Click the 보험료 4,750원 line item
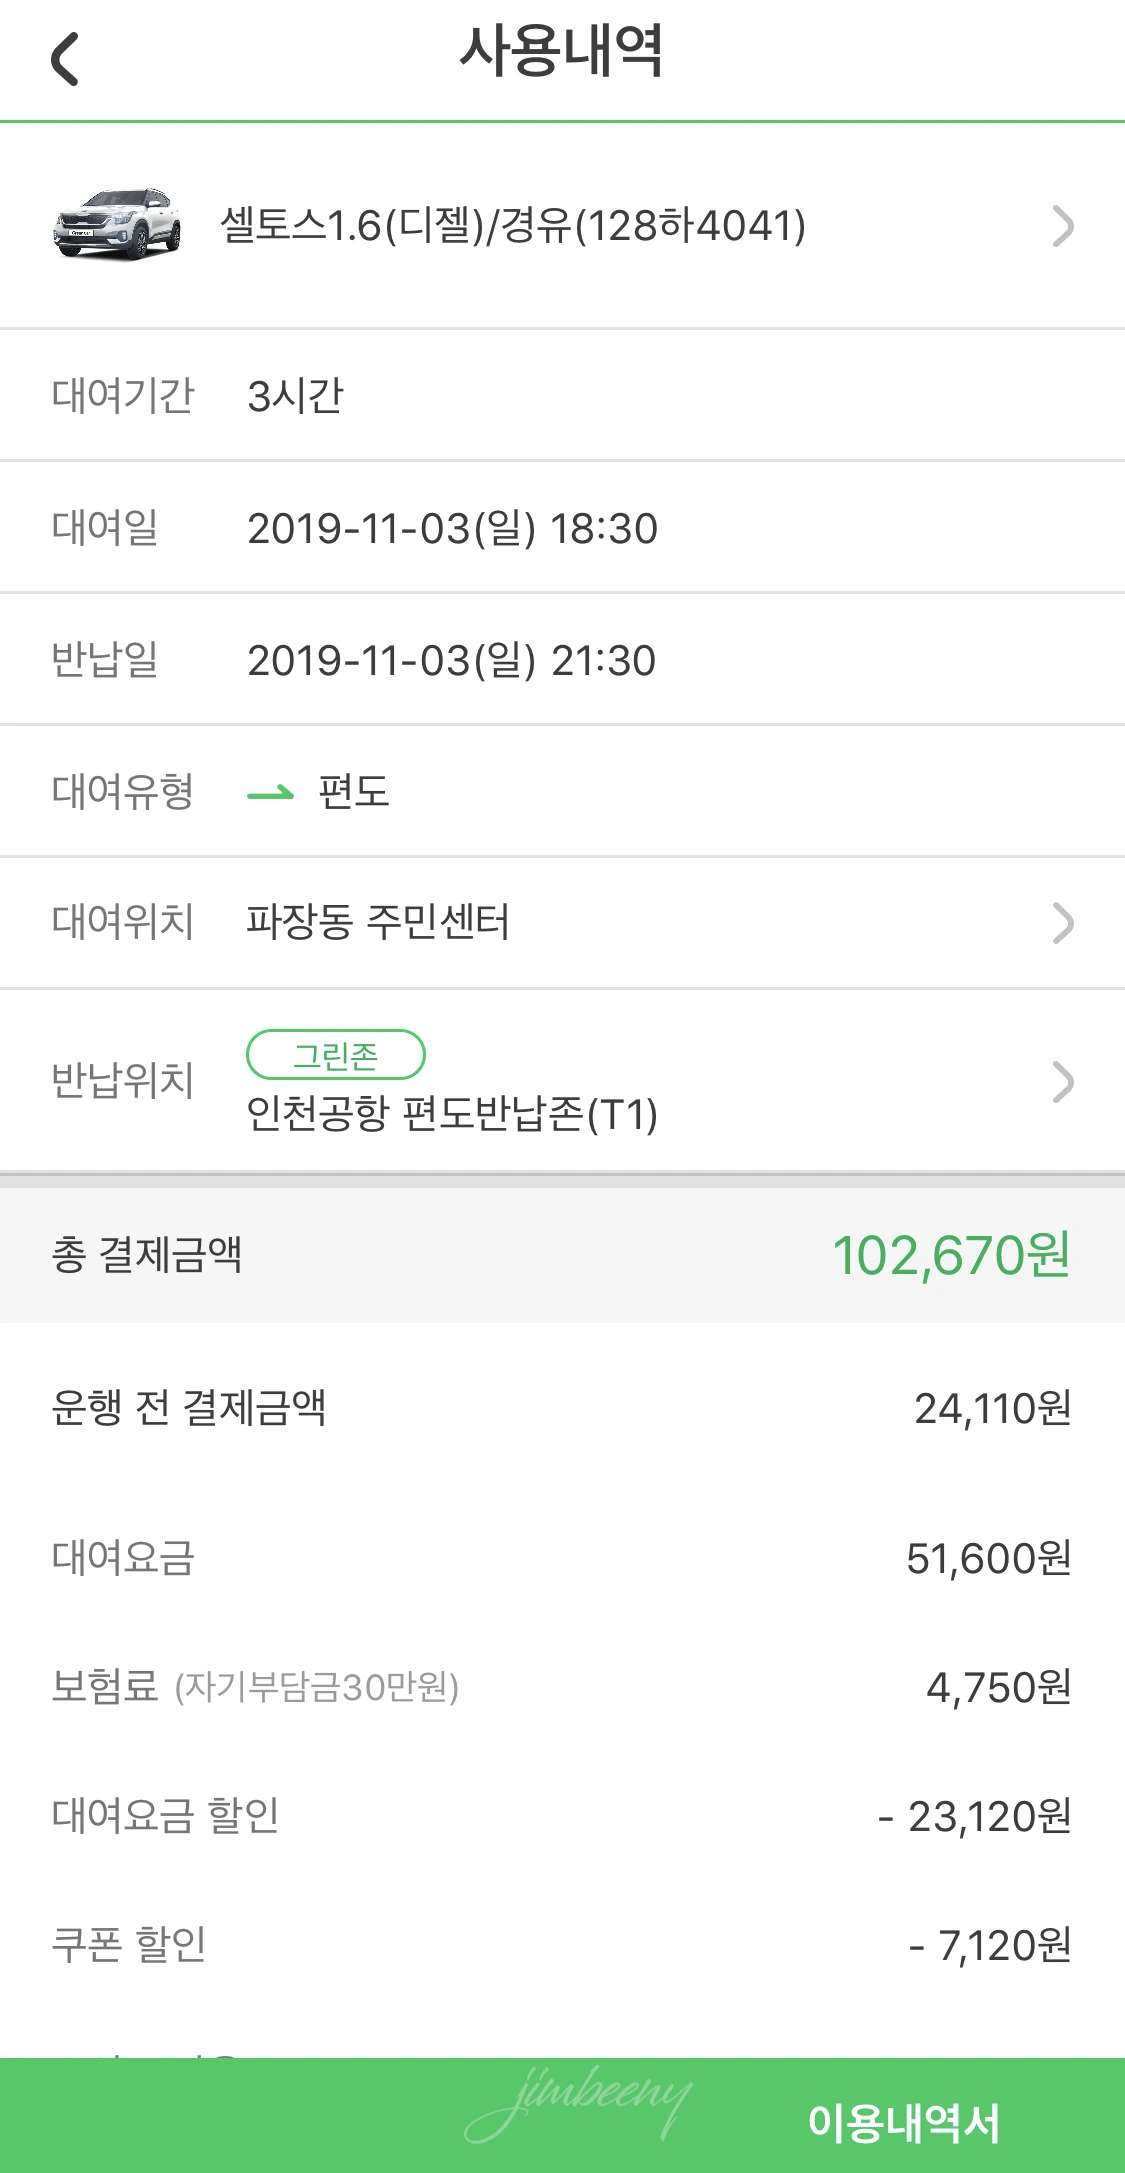1125x2173 pixels. pos(562,1687)
